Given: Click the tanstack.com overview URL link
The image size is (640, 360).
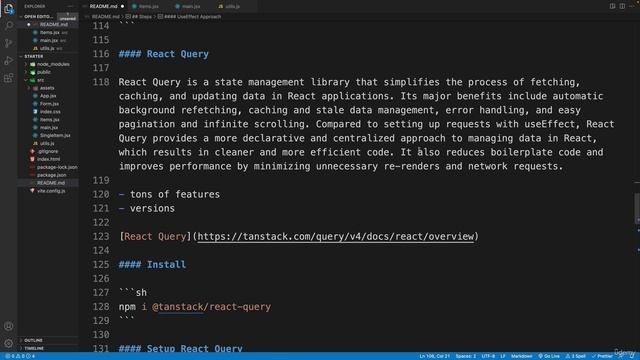Looking at the screenshot, I should point(336,237).
